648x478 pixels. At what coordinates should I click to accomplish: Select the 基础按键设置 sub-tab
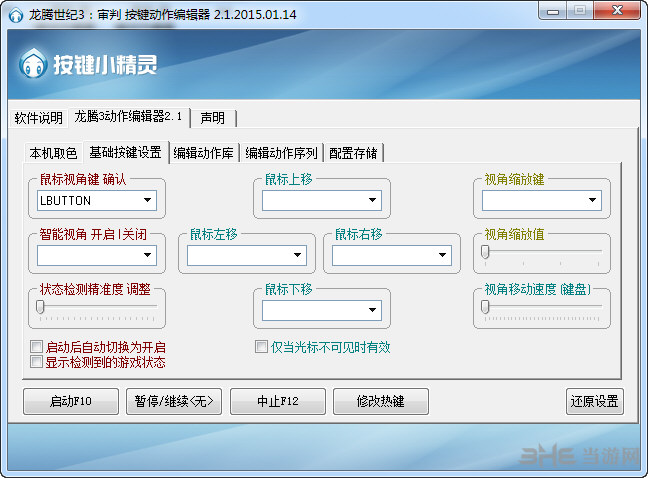pyautogui.click(x=126, y=152)
